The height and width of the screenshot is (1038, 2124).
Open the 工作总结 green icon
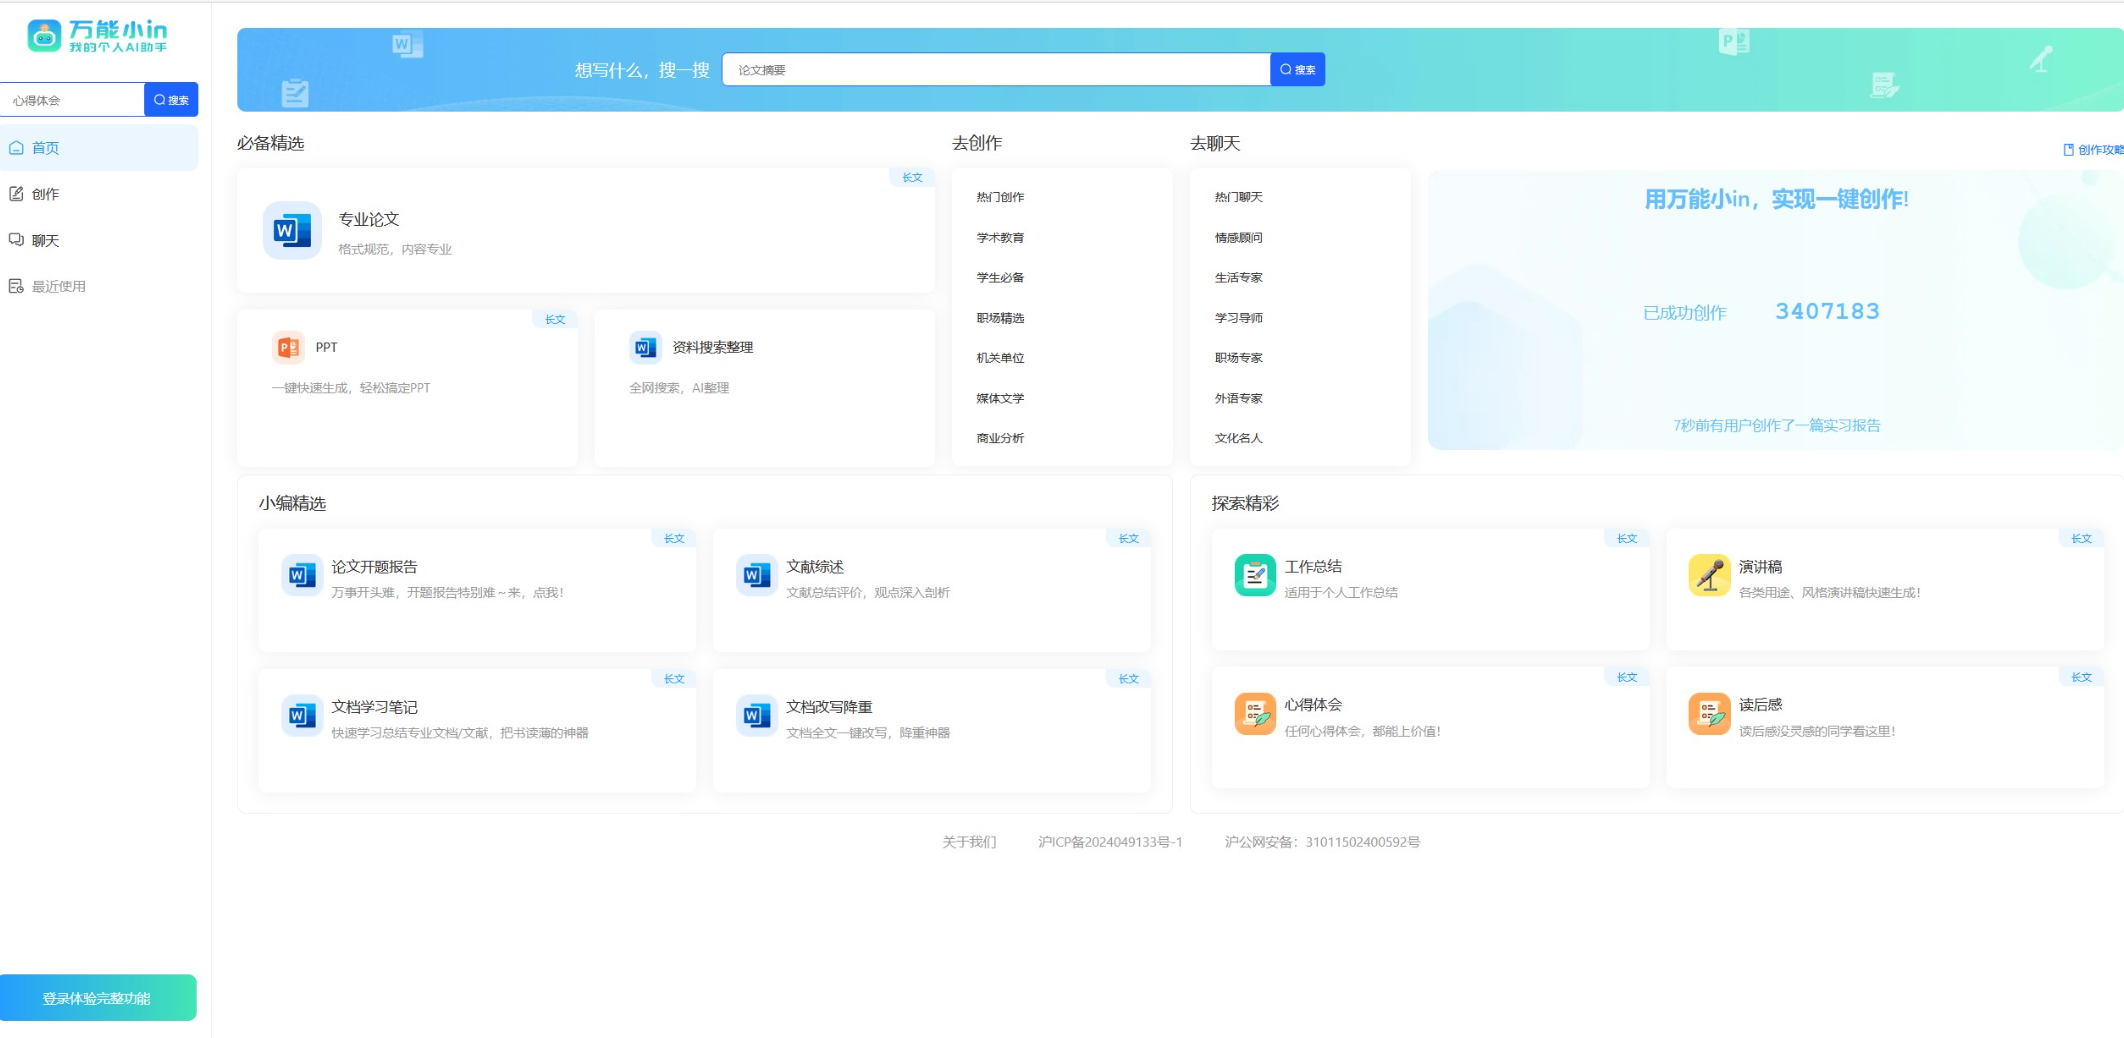pyautogui.click(x=1254, y=575)
